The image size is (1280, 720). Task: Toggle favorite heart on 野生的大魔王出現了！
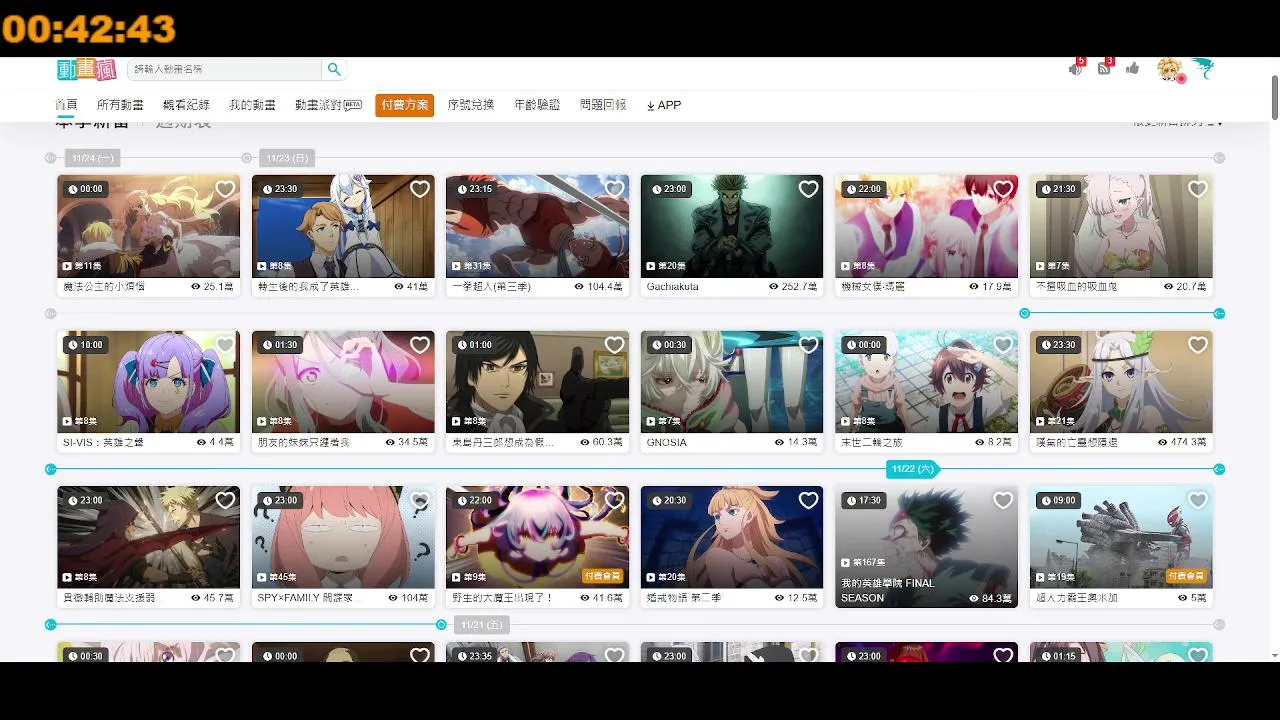point(614,500)
